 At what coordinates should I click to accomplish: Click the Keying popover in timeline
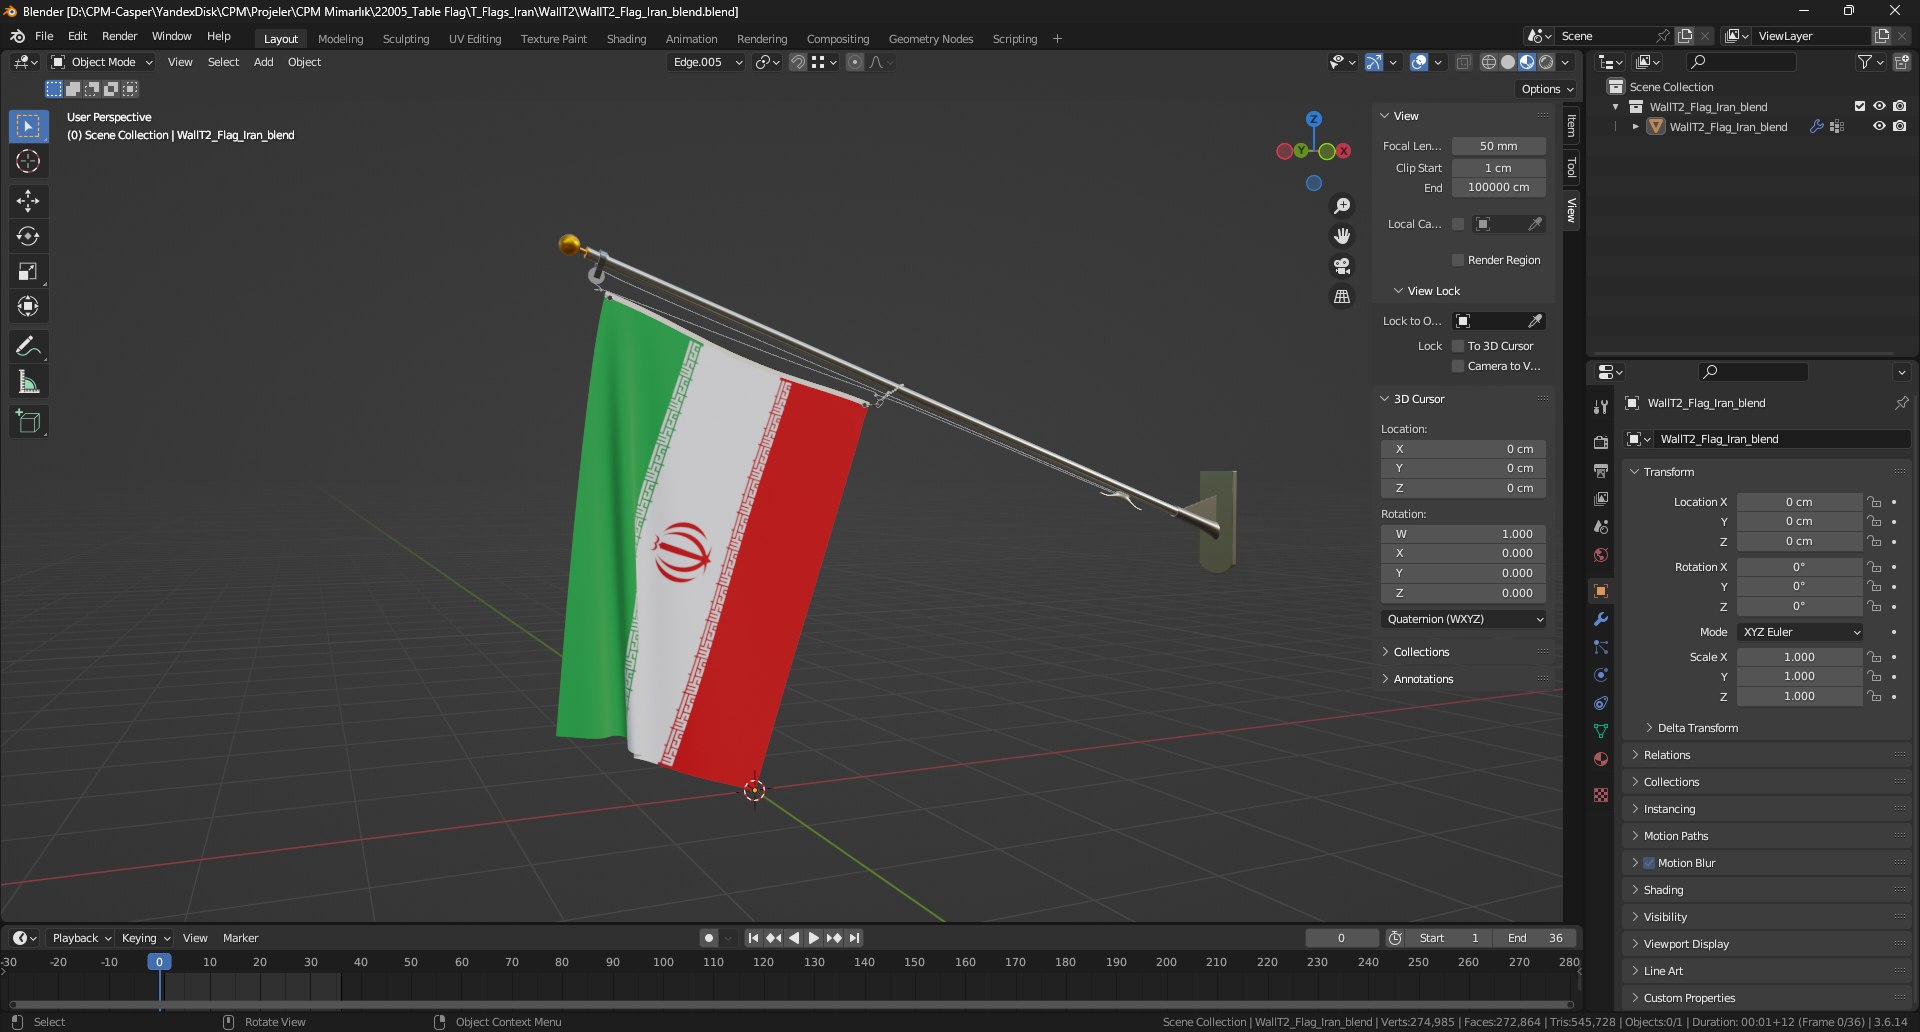[x=145, y=938]
